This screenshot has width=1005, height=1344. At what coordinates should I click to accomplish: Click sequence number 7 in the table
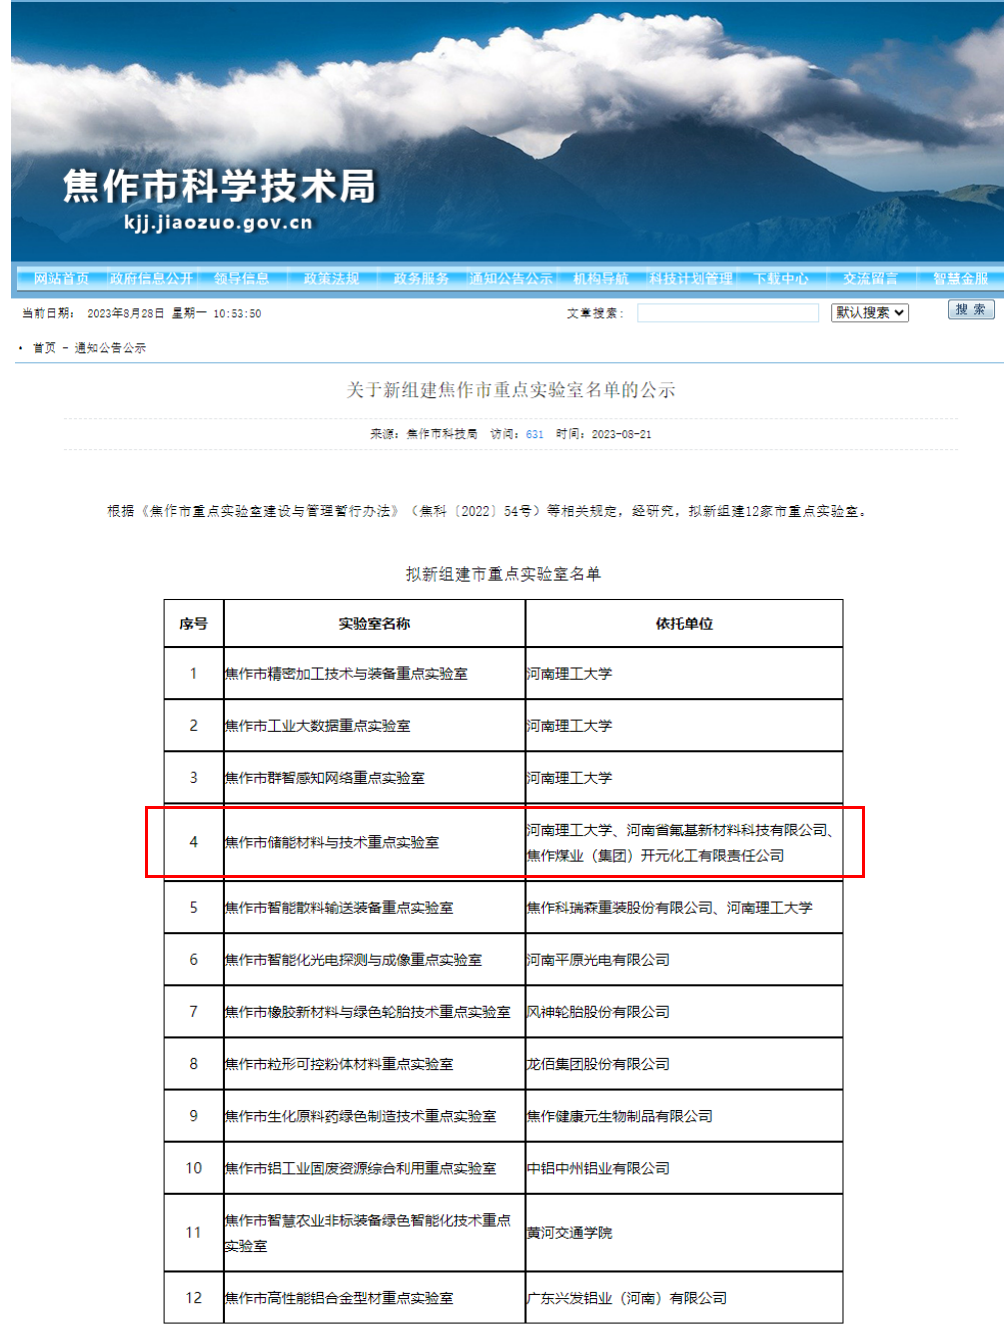(194, 1012)
